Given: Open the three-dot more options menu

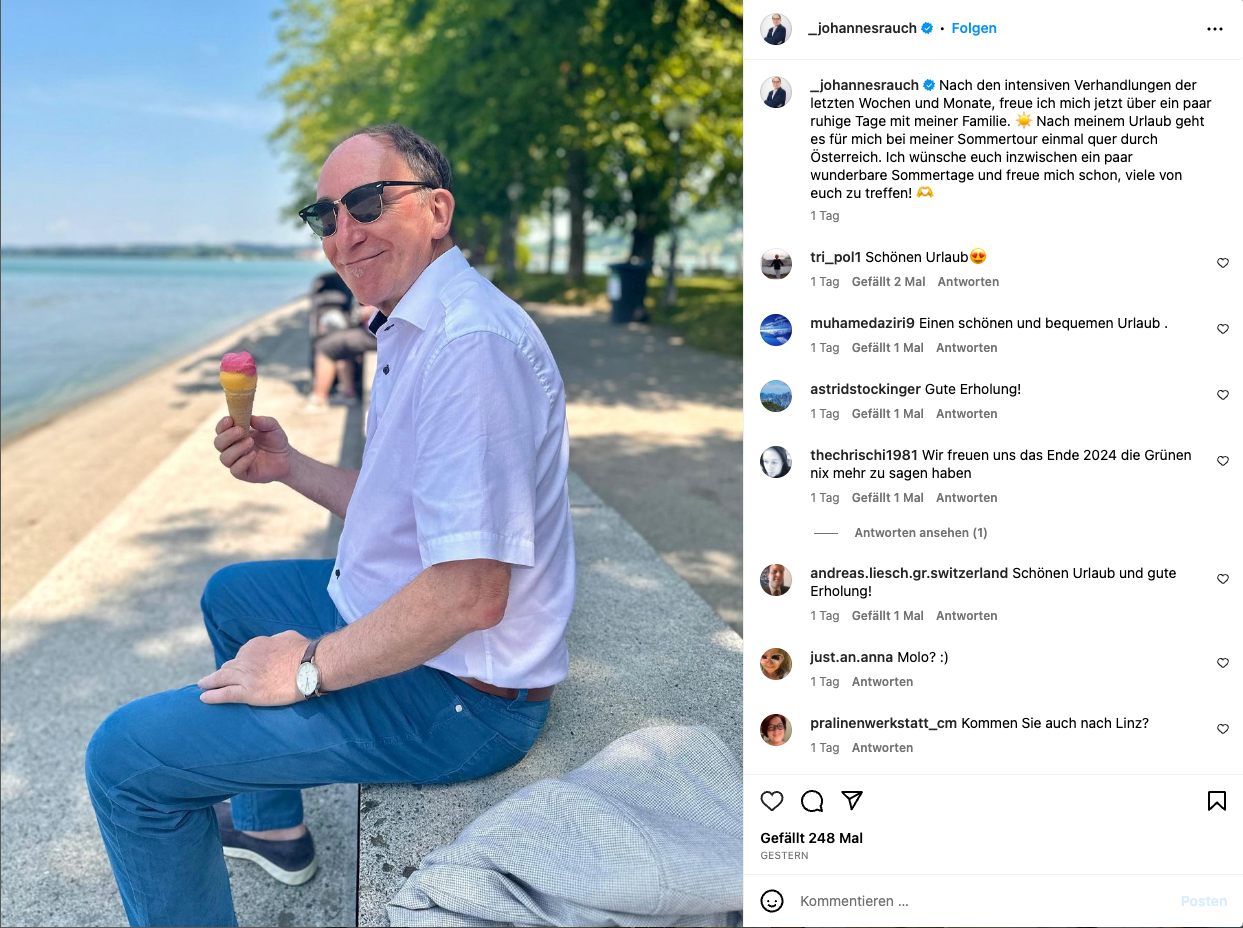Looking at the screenshot, I should point(1215,29).
